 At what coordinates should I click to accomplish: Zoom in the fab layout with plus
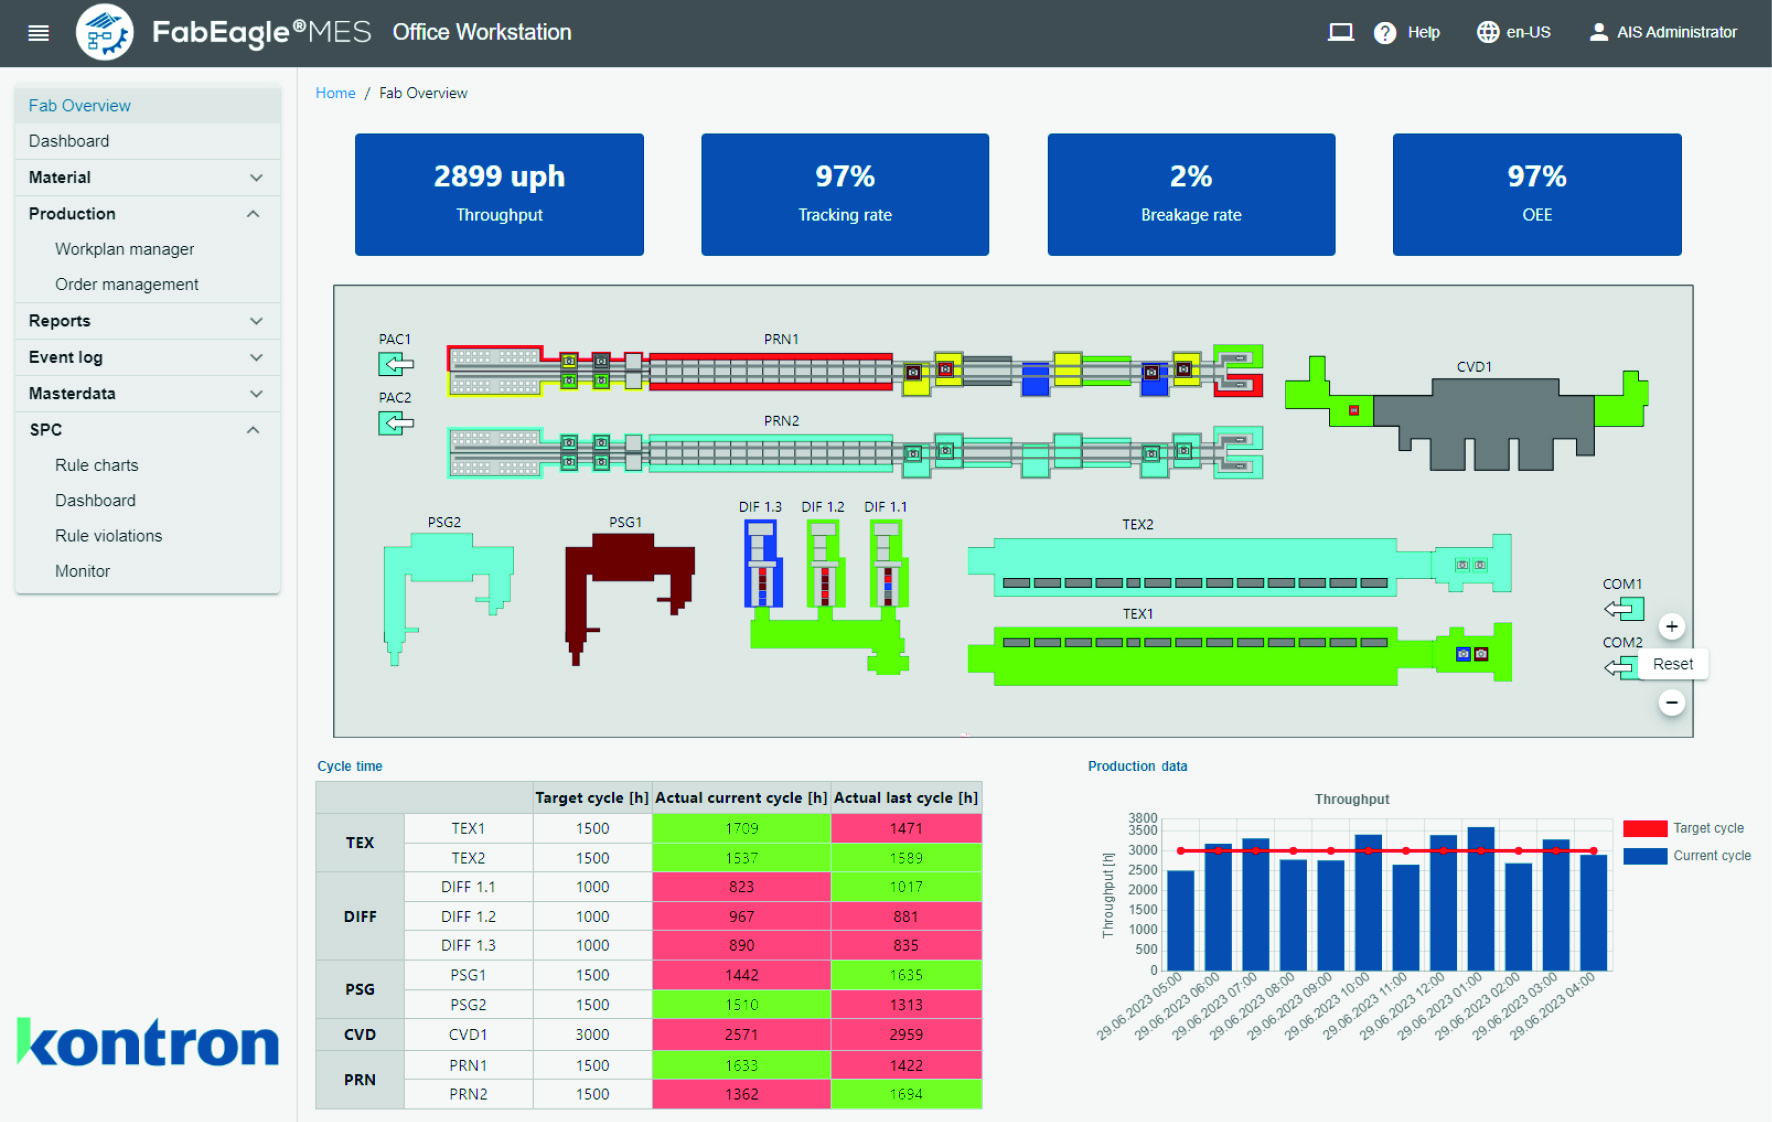[1671, 627]
